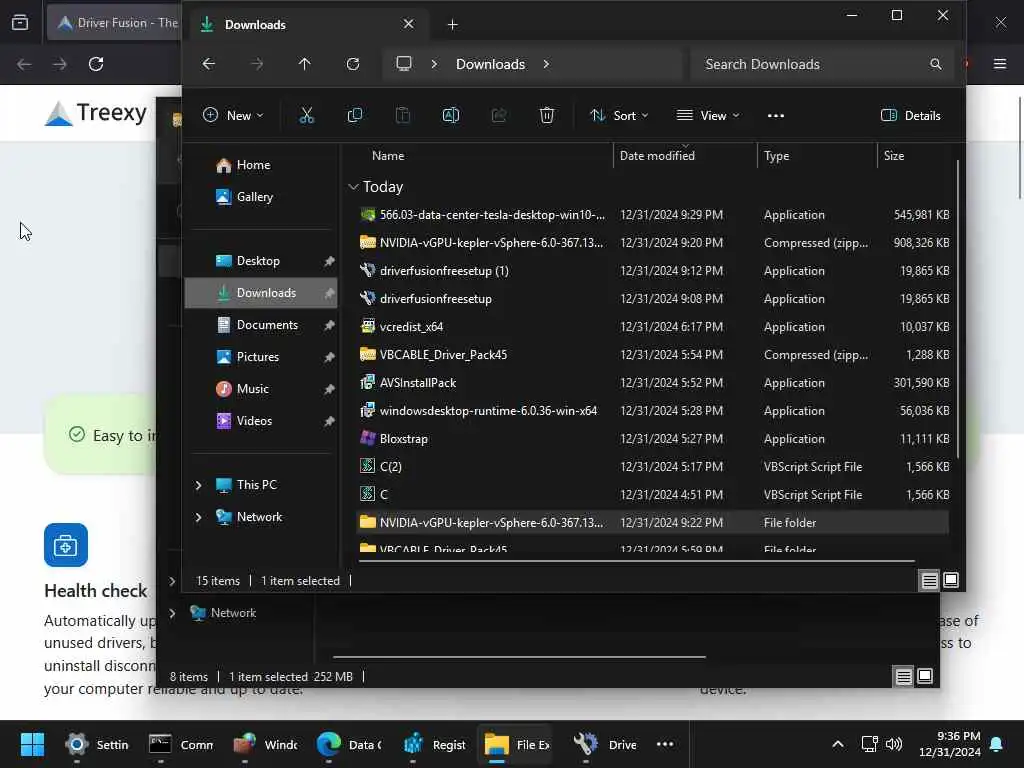Add a new File Explorer tab
This screenshot has height=768, width=1024.
coord(453,24)
